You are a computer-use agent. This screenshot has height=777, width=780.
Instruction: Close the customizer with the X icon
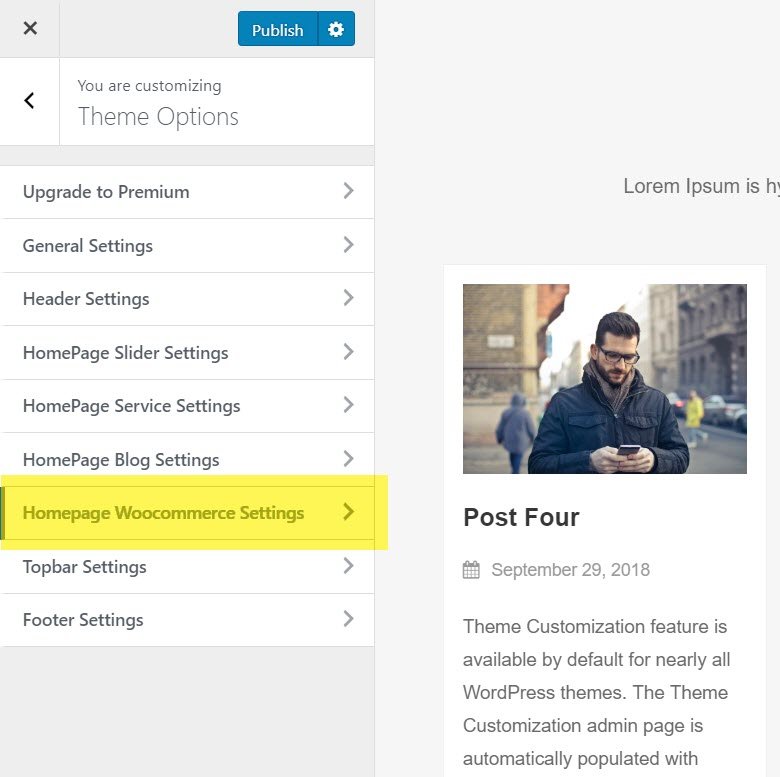[x=30, y=28]
